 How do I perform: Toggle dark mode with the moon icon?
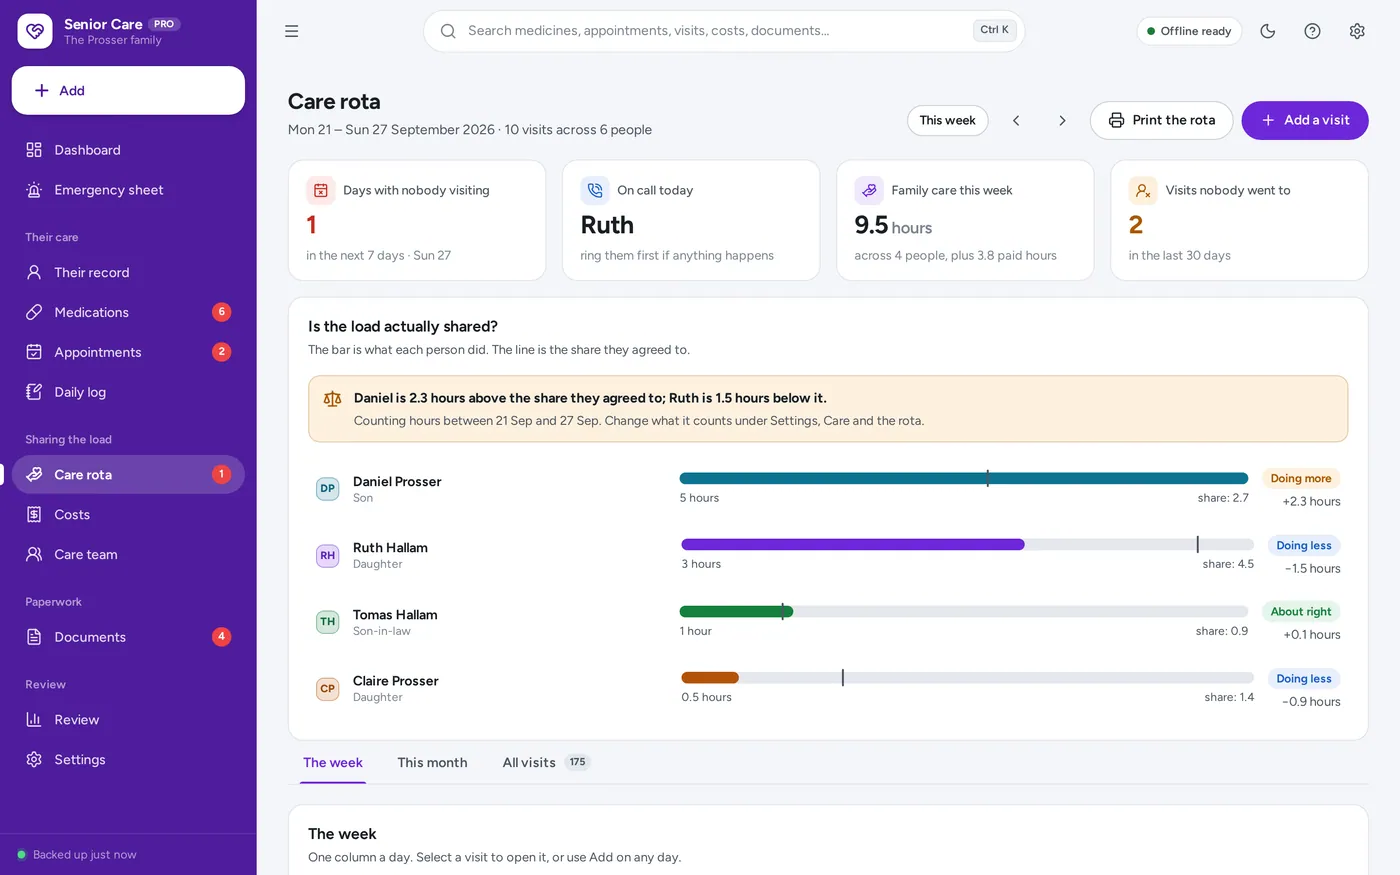coord(1268,31)
